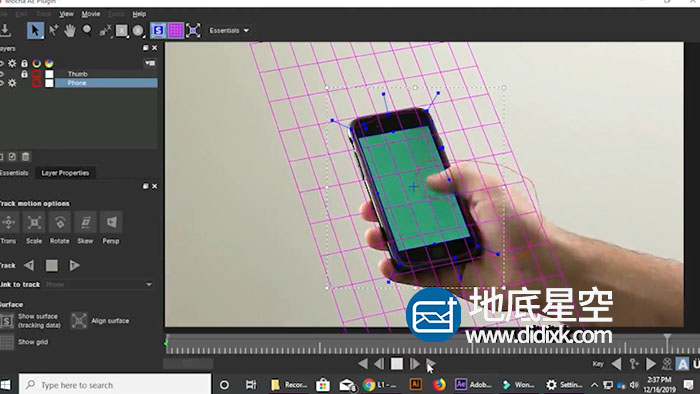Switch to the Layer Properties tab

[65, 173]
